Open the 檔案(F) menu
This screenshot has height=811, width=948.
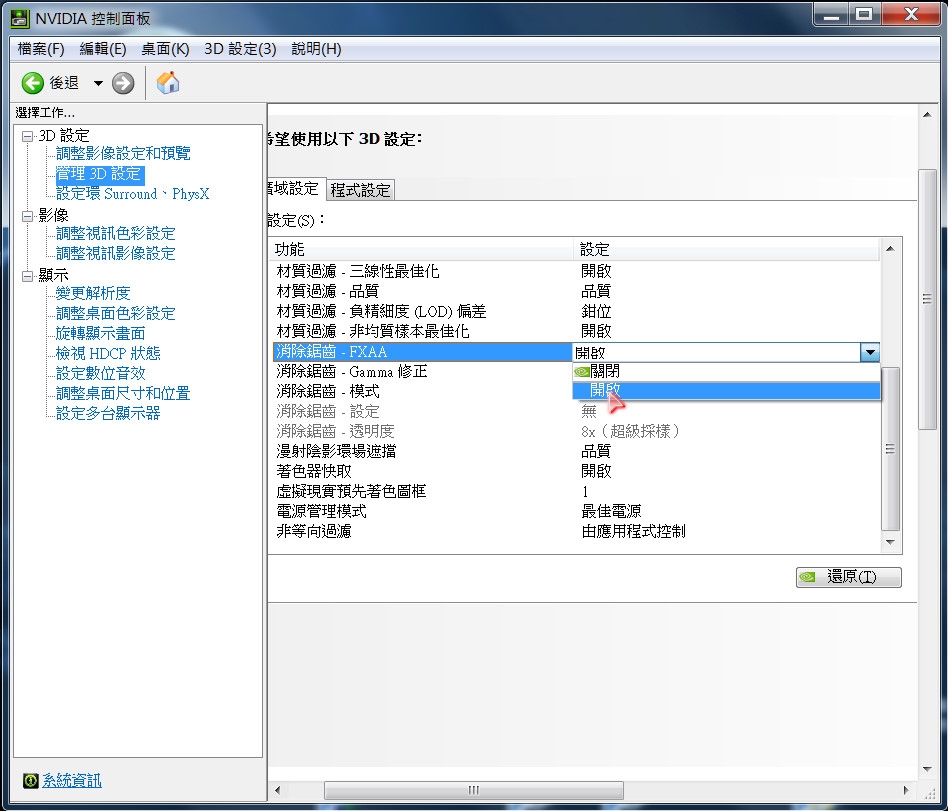(x=41, y=49)
